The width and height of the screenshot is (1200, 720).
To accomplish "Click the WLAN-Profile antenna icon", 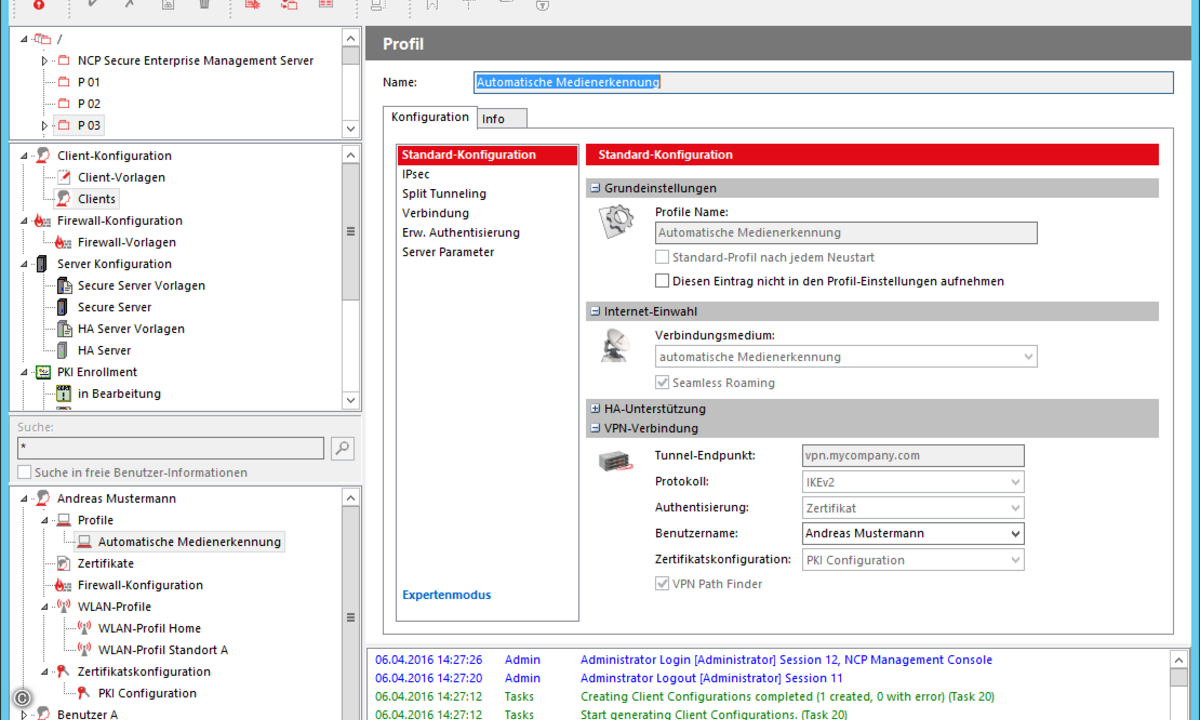I will pyautogui.click(x=63, y=607).
